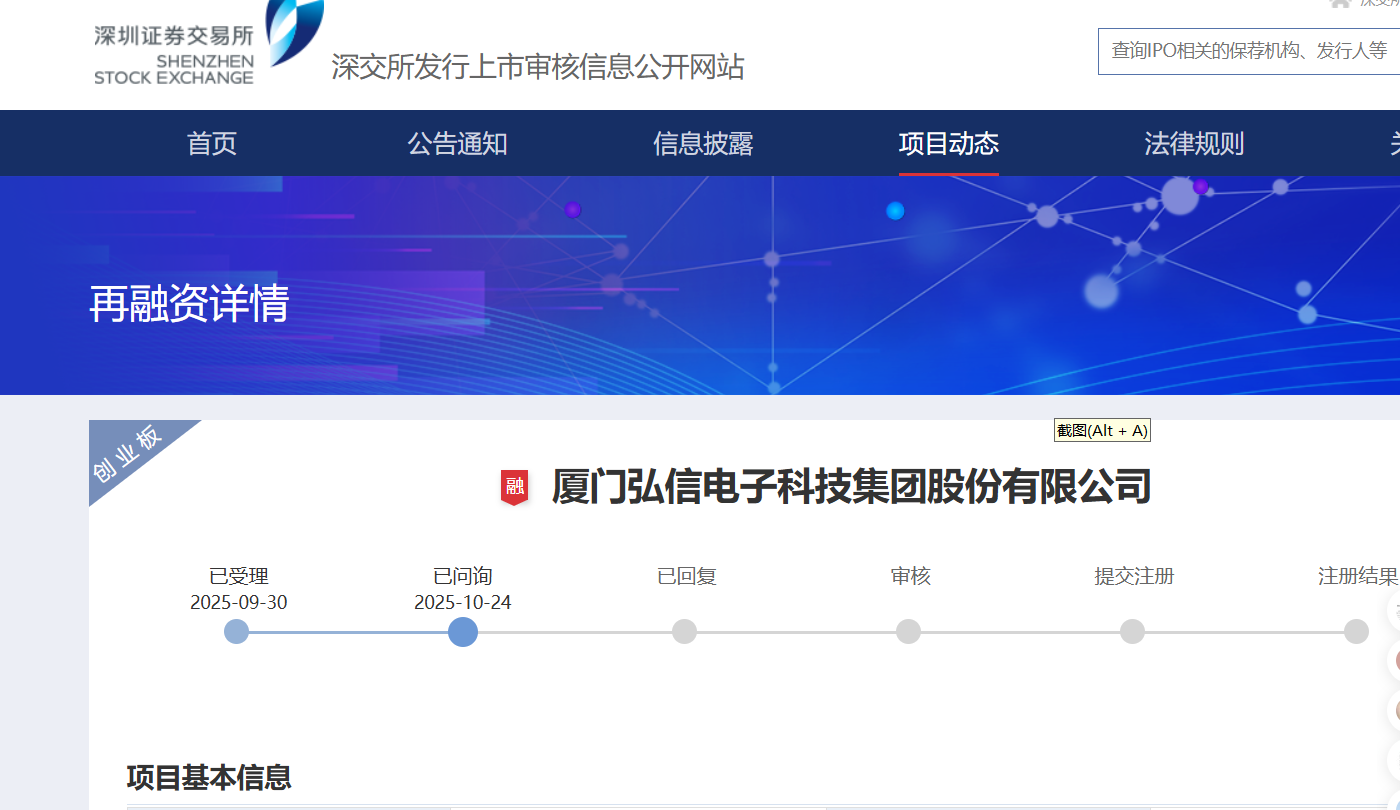This screenshot has height=810, width=1400.
Task: Click the 已回复 timeline node
Action: click(x=684, y=632)
